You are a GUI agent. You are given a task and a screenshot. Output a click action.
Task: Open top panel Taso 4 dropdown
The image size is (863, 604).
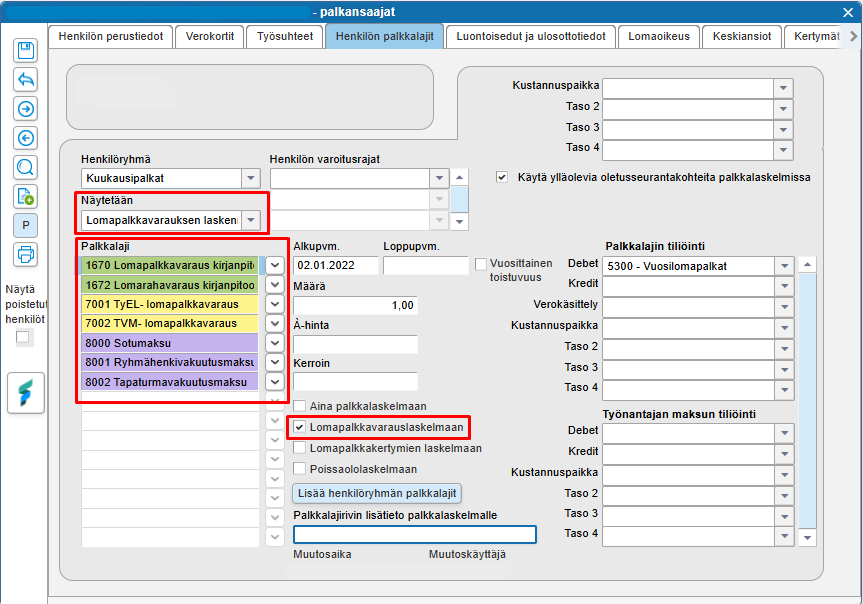[783, 150]
